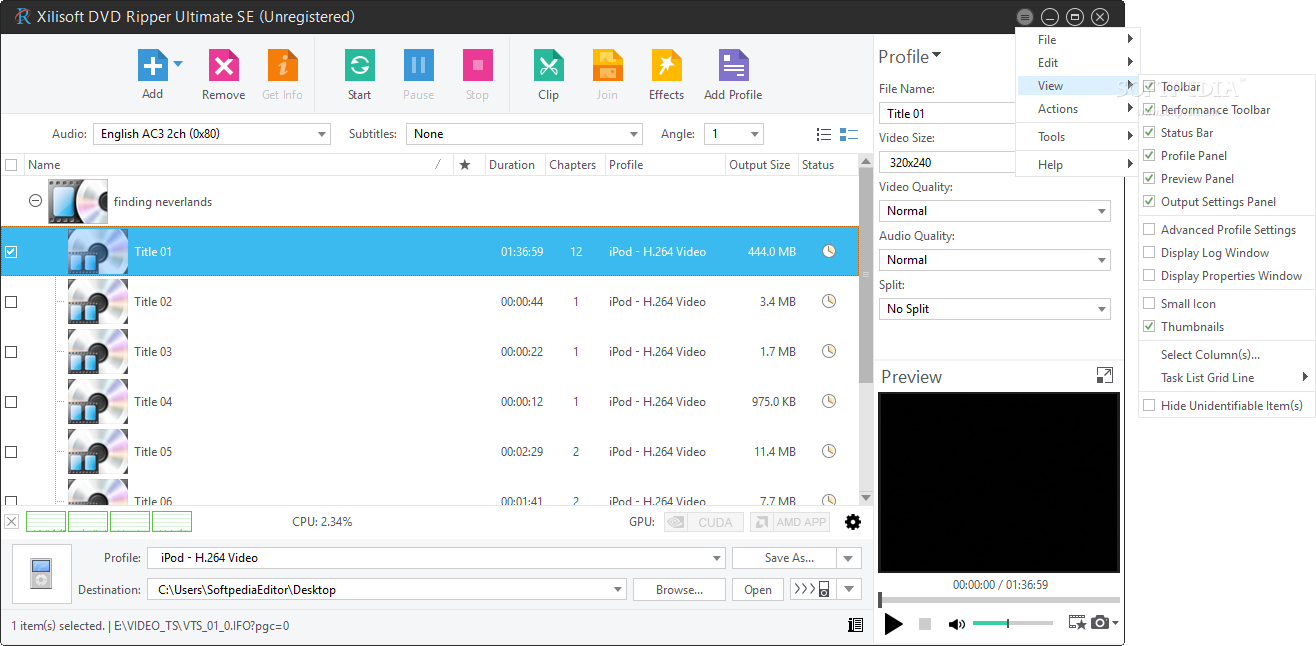Start ripping with the Start icon
This screenshot has height=646, width=1316.
360,66
